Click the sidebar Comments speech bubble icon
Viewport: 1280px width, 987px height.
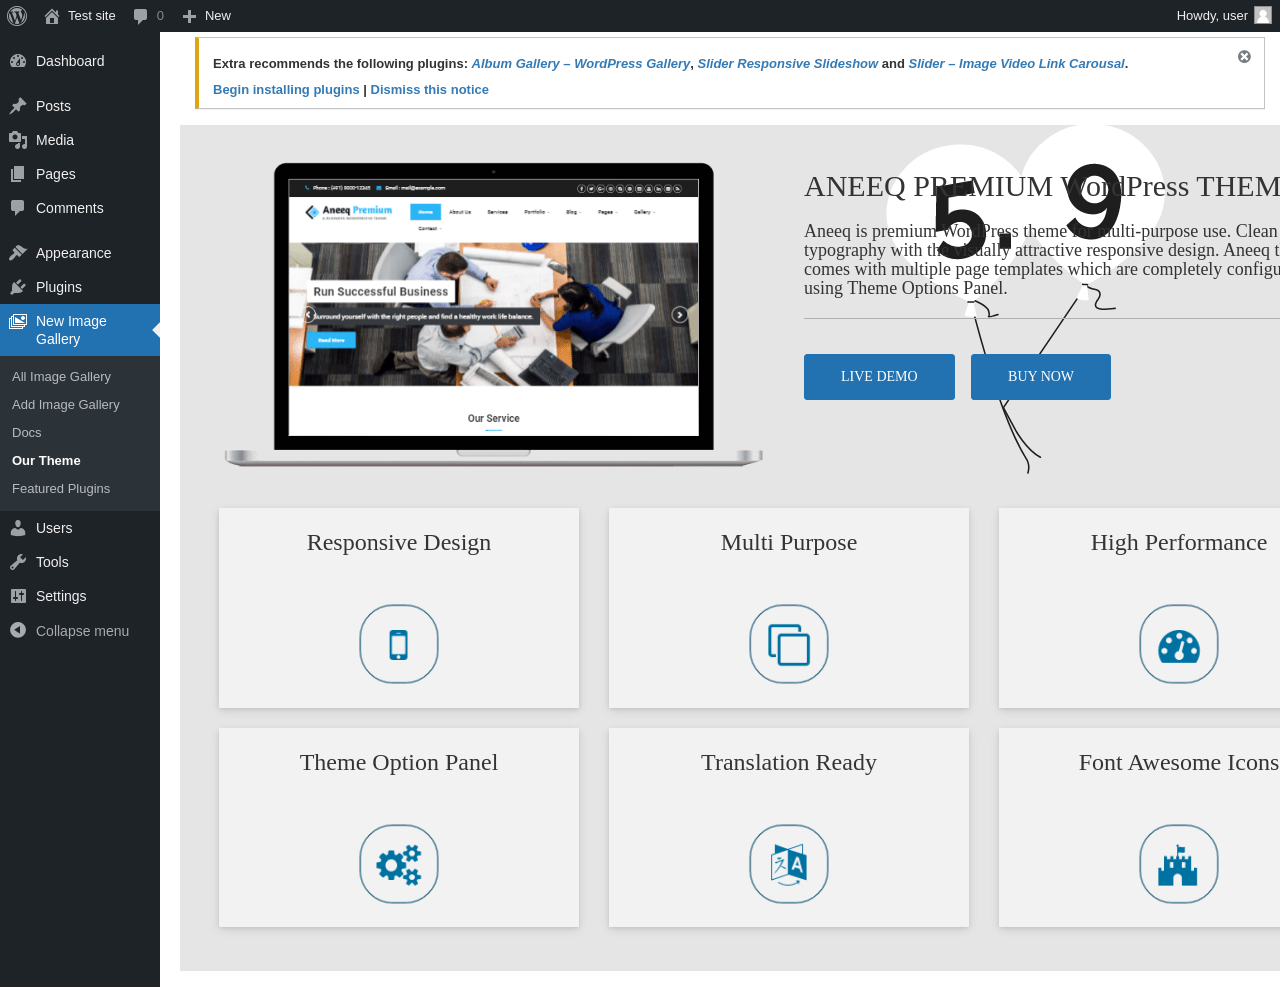click(18, 208)
